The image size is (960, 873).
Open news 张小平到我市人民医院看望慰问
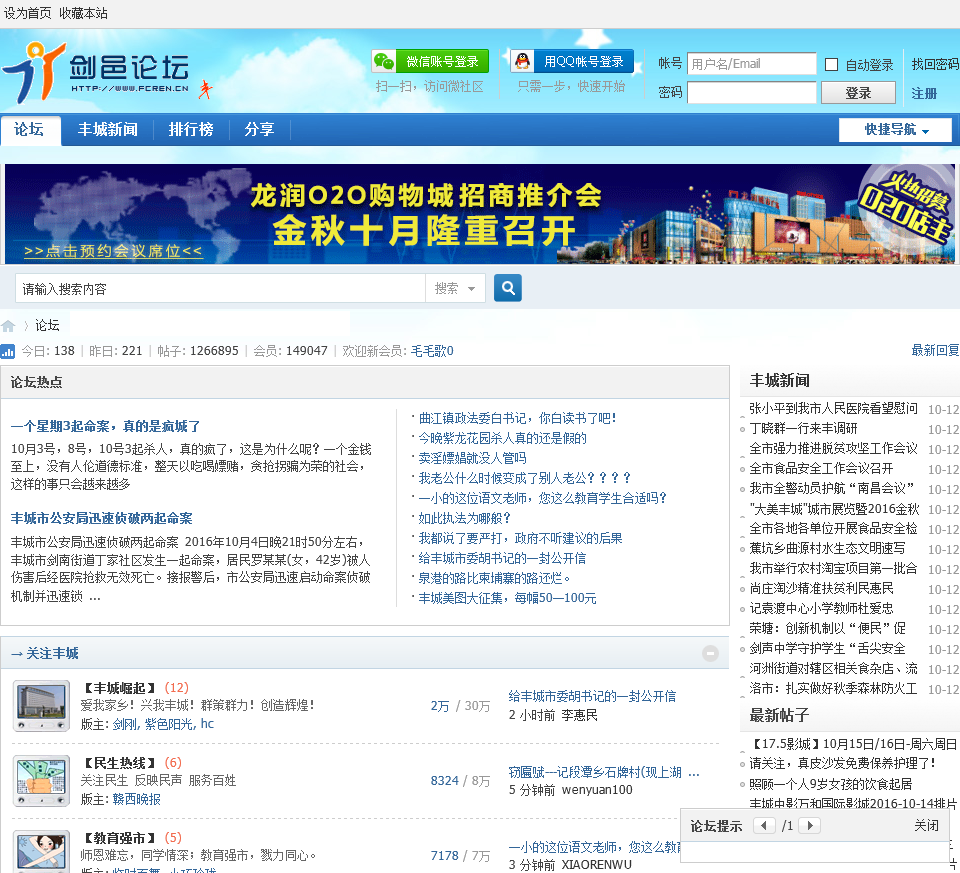click(x=833, y=408)
